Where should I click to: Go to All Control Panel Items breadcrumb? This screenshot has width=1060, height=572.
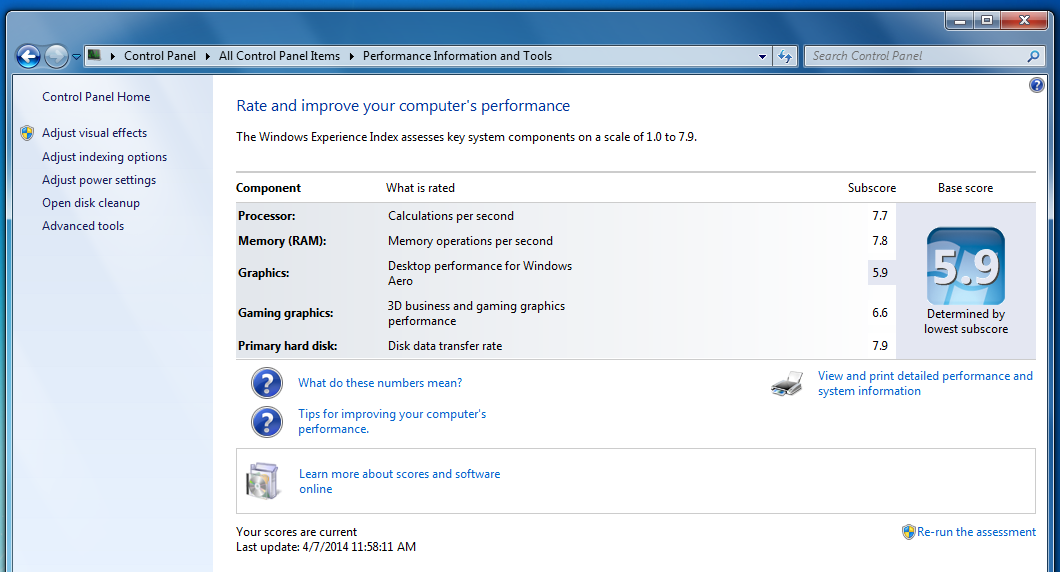coord(279,56)
